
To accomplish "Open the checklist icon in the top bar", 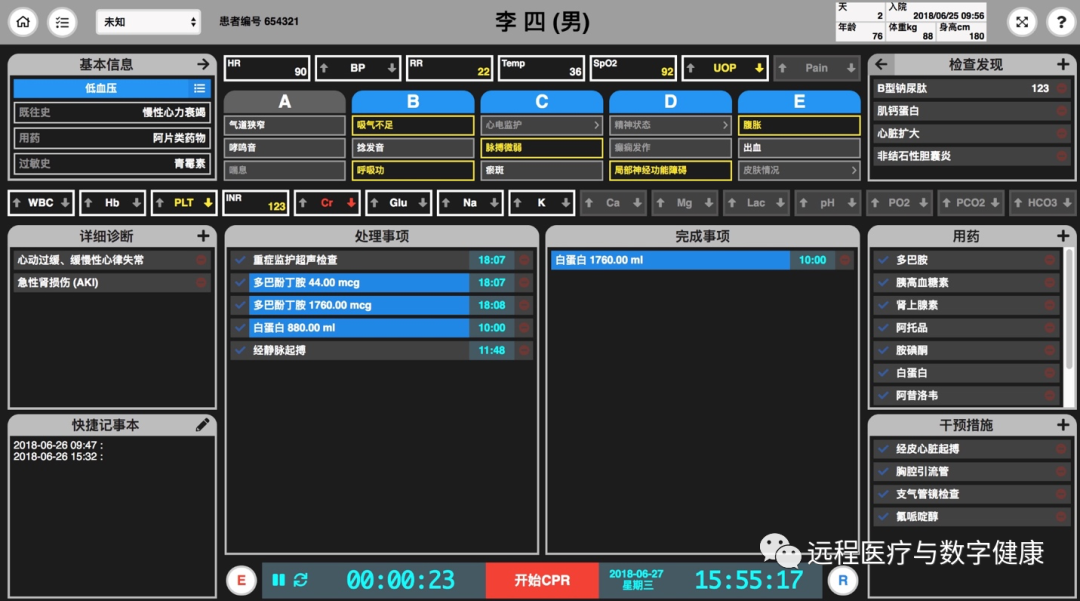I will tap(62, 22).
